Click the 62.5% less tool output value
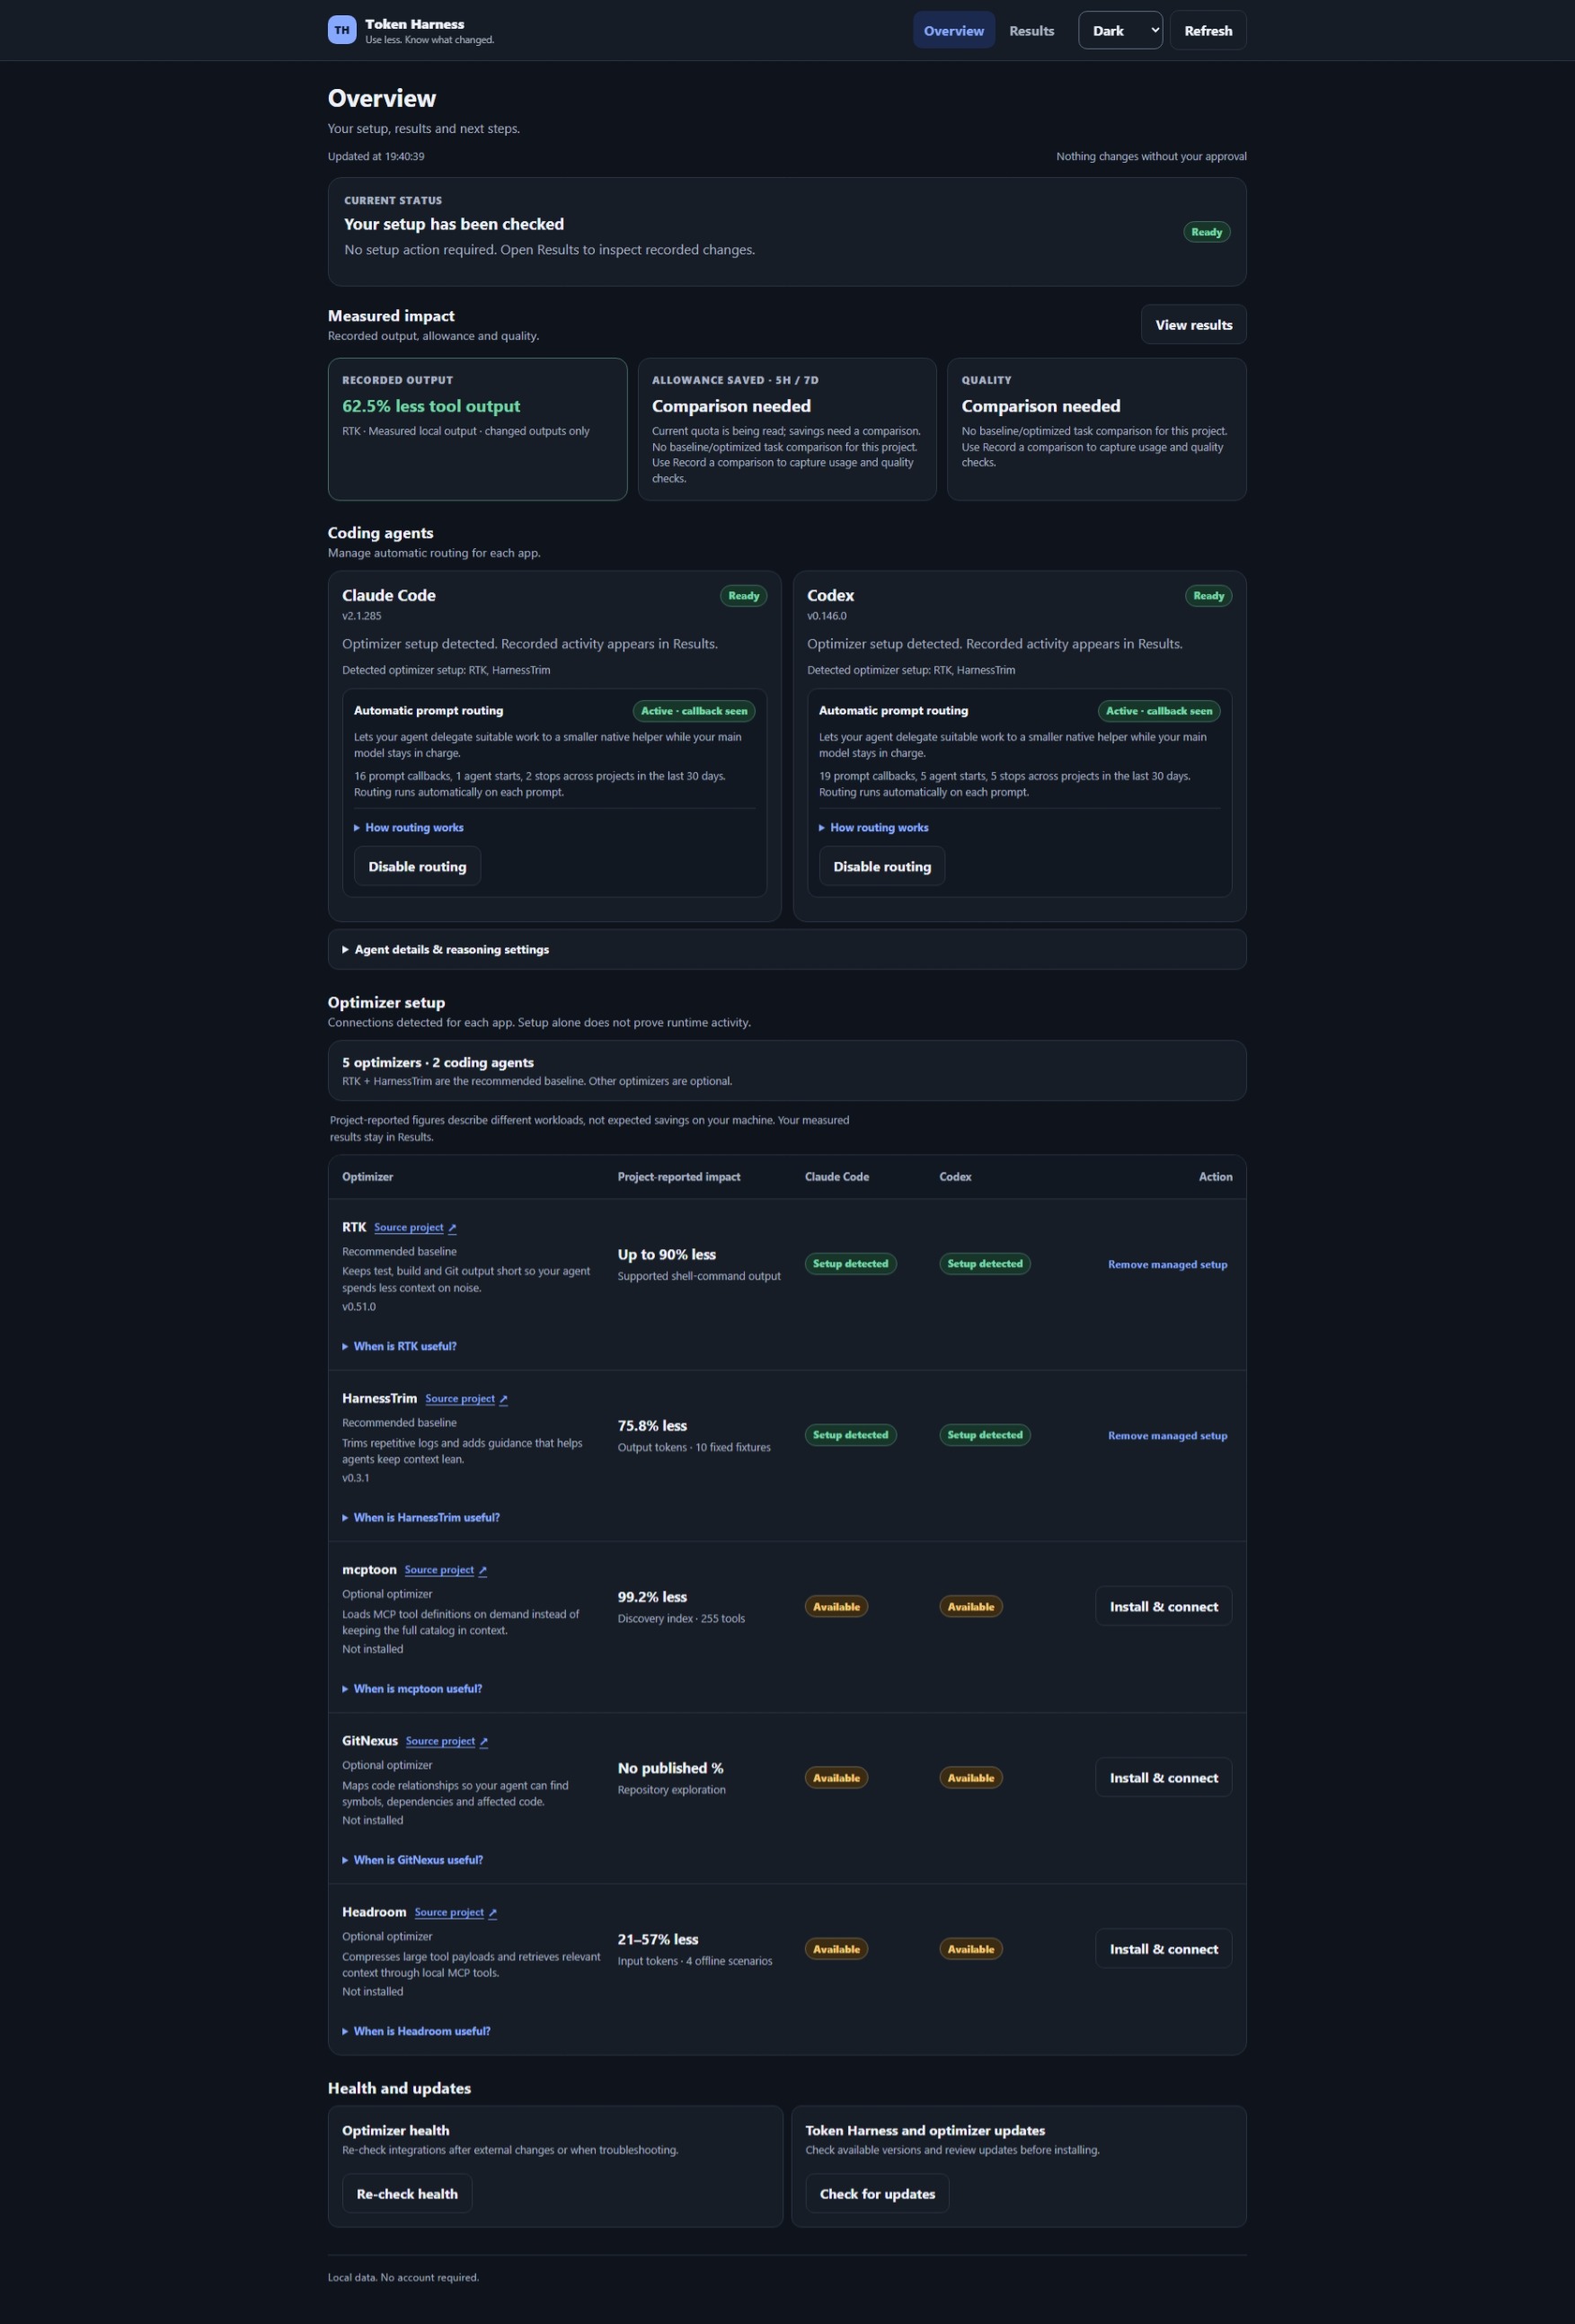The width and height of the screenshot is (1575, 2324). point(431,406)
